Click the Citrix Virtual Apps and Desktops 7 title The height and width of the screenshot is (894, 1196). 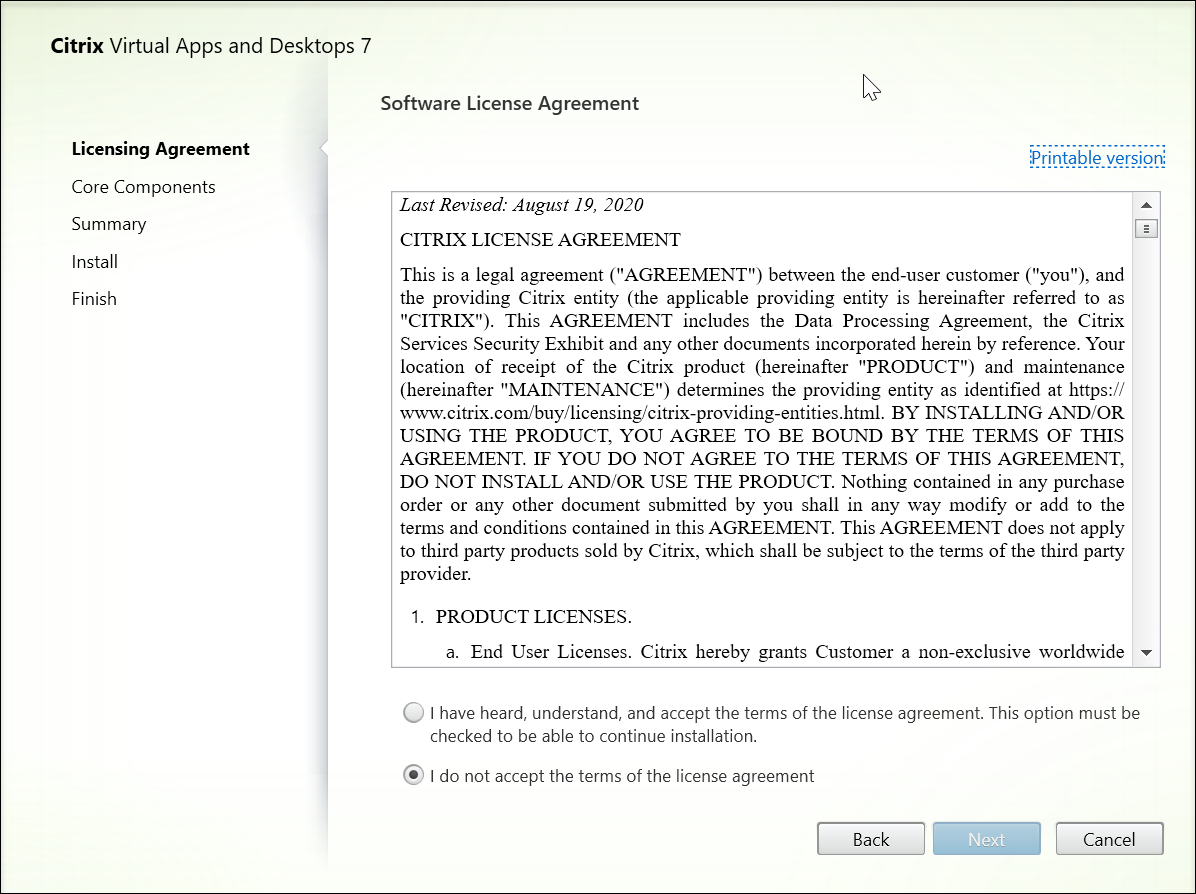pos(210,45)
